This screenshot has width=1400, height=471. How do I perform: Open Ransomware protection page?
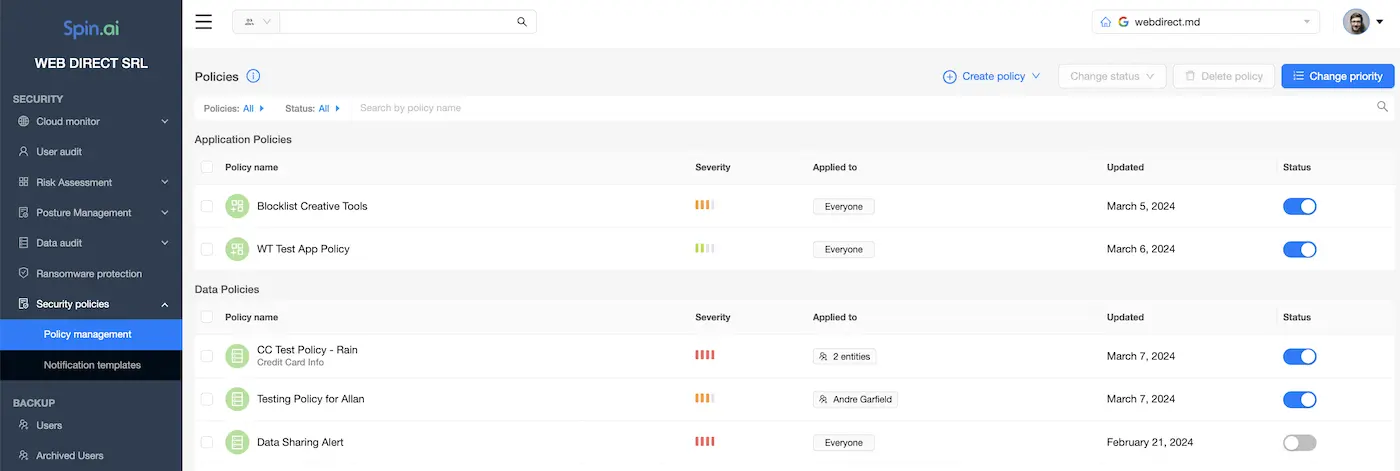[91, 274]
